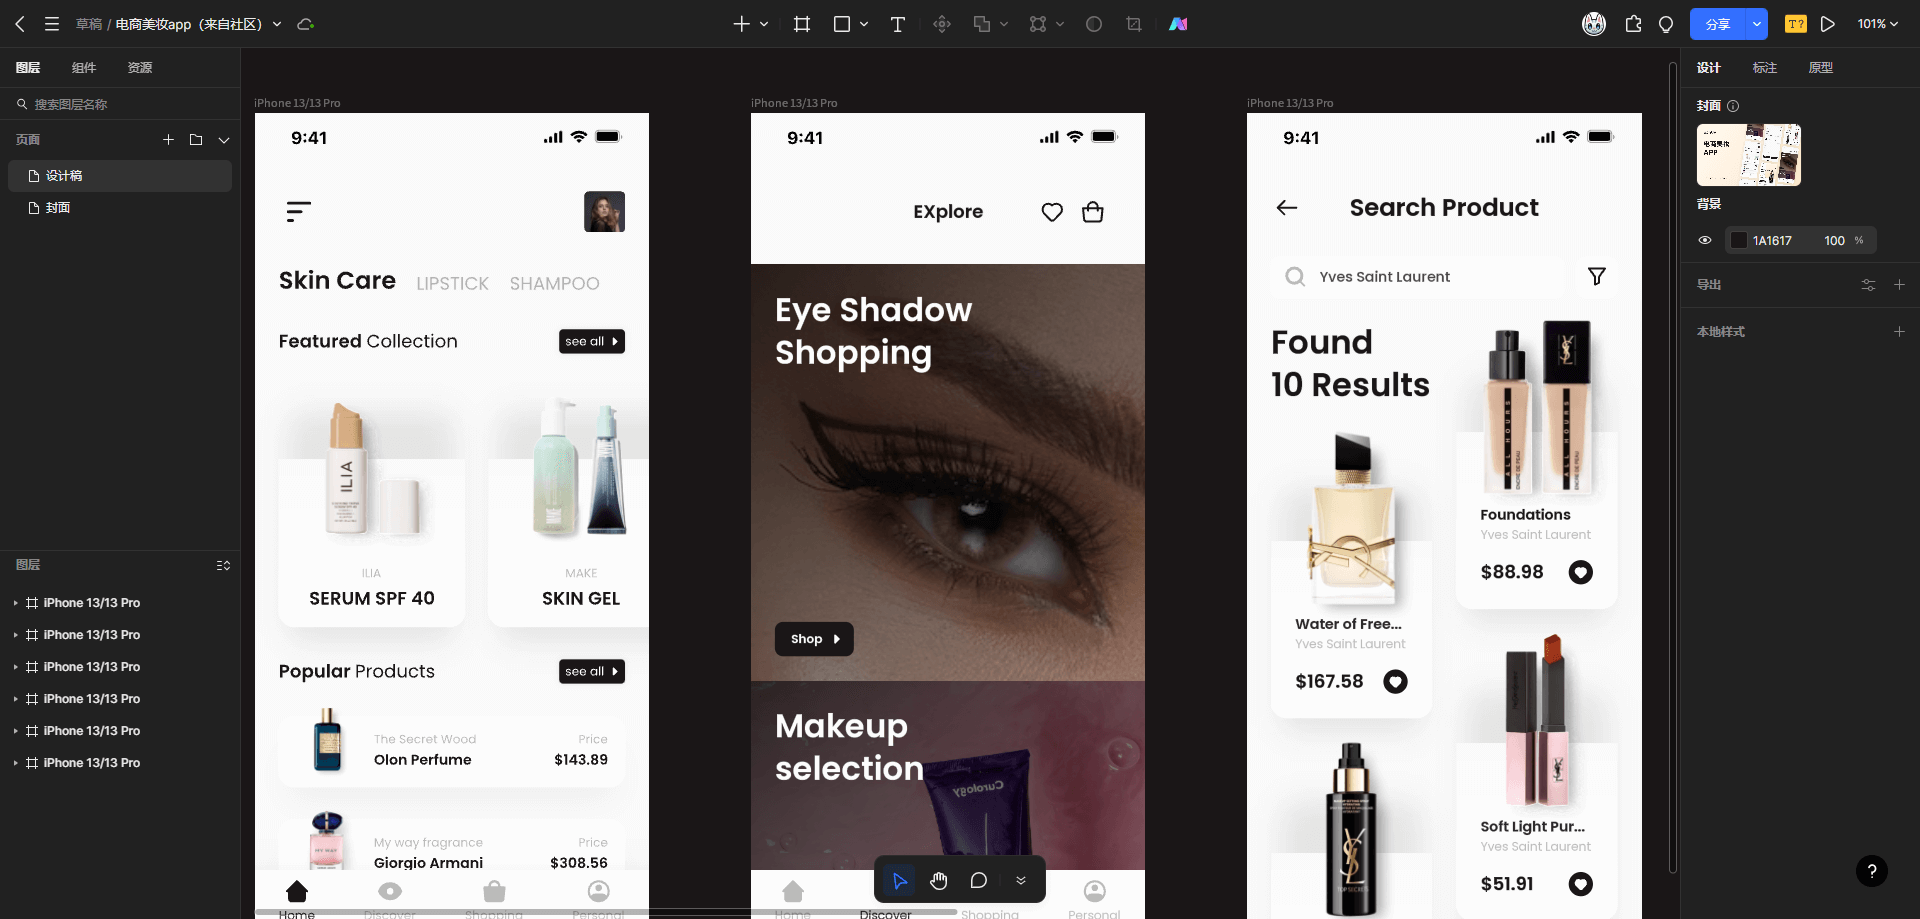Switch to the 标注 tab
The width and height of the screenshot is (1920, 919).
[1765, 68]
